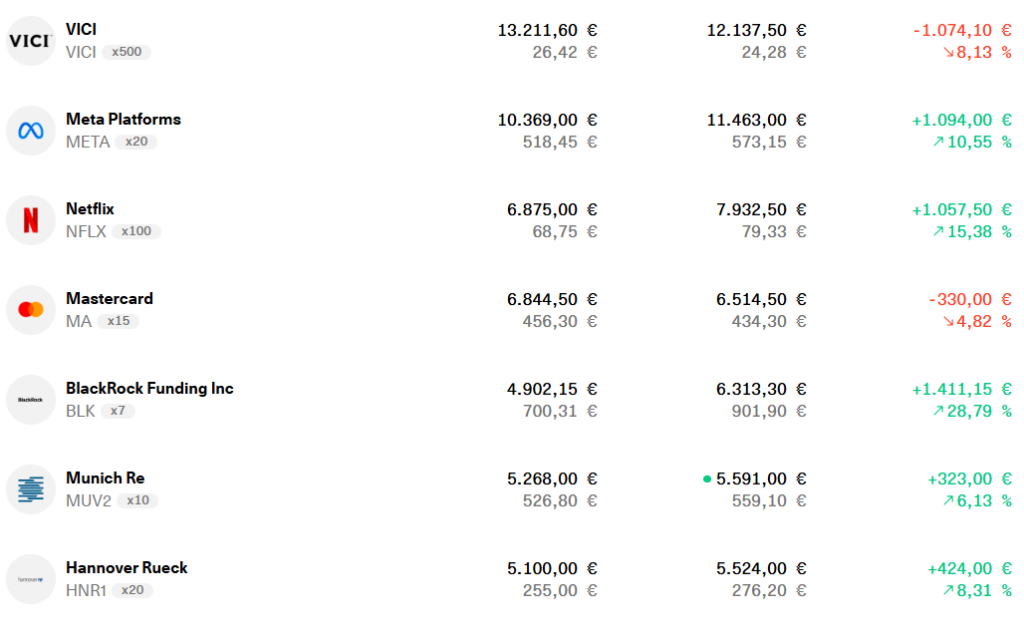This screenshot has width=1024, height=635.
Task: Select the MUV2 ticker symbol
Action: (88, 501)
